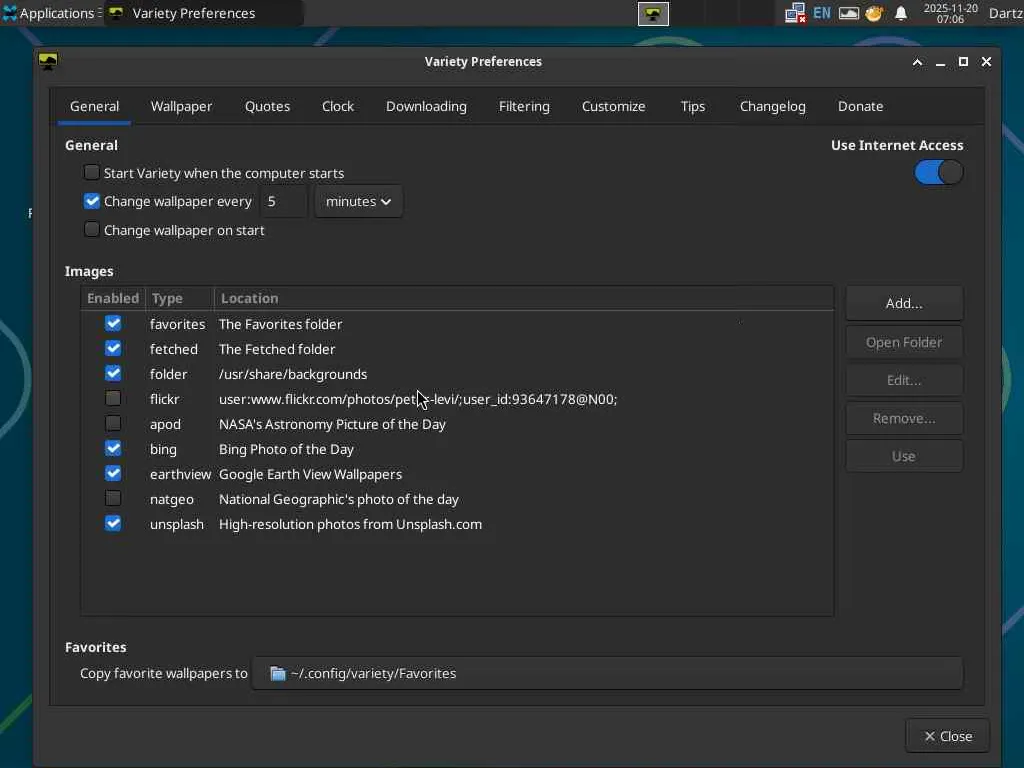Disable the fetched source checkbox
This screenshot has width=1024, height=768.
[x=113, y=348]
